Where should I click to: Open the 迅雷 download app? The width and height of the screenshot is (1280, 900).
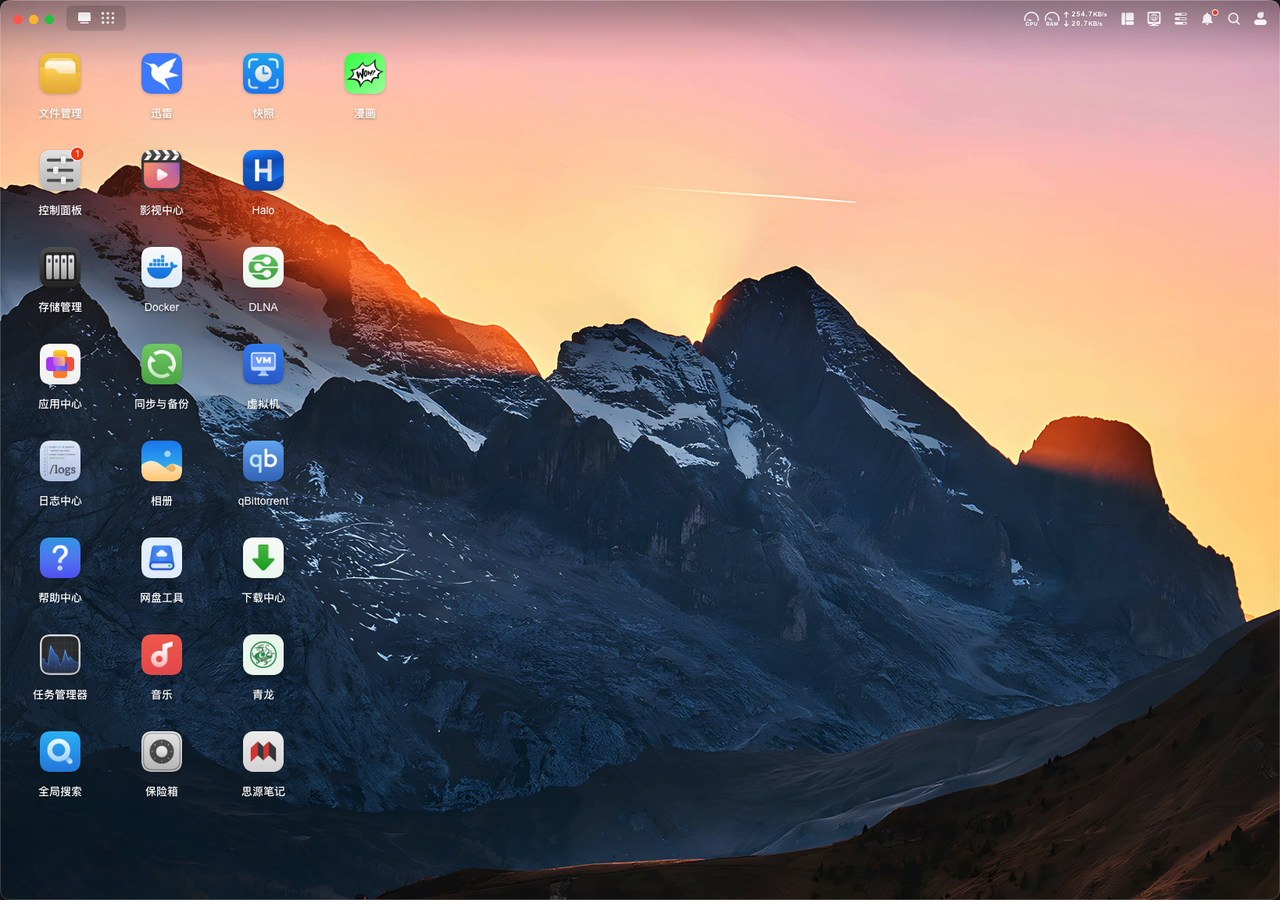point(161,74)
